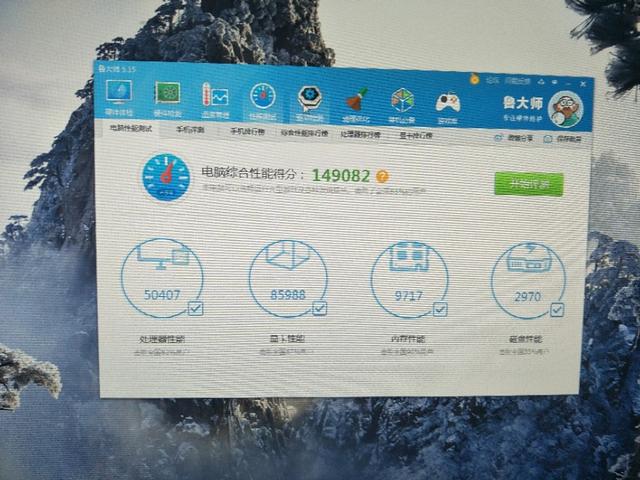Viewport: 640px width, 480px height.
Task: Uncheck the 显卡性能 graphics test checkbox
Action: (x=319, y=308)
